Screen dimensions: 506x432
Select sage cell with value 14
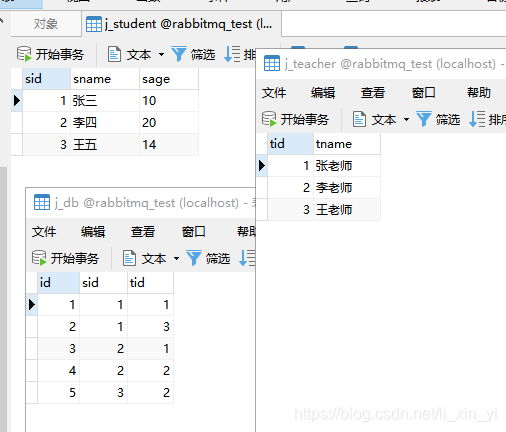(169, 145)
